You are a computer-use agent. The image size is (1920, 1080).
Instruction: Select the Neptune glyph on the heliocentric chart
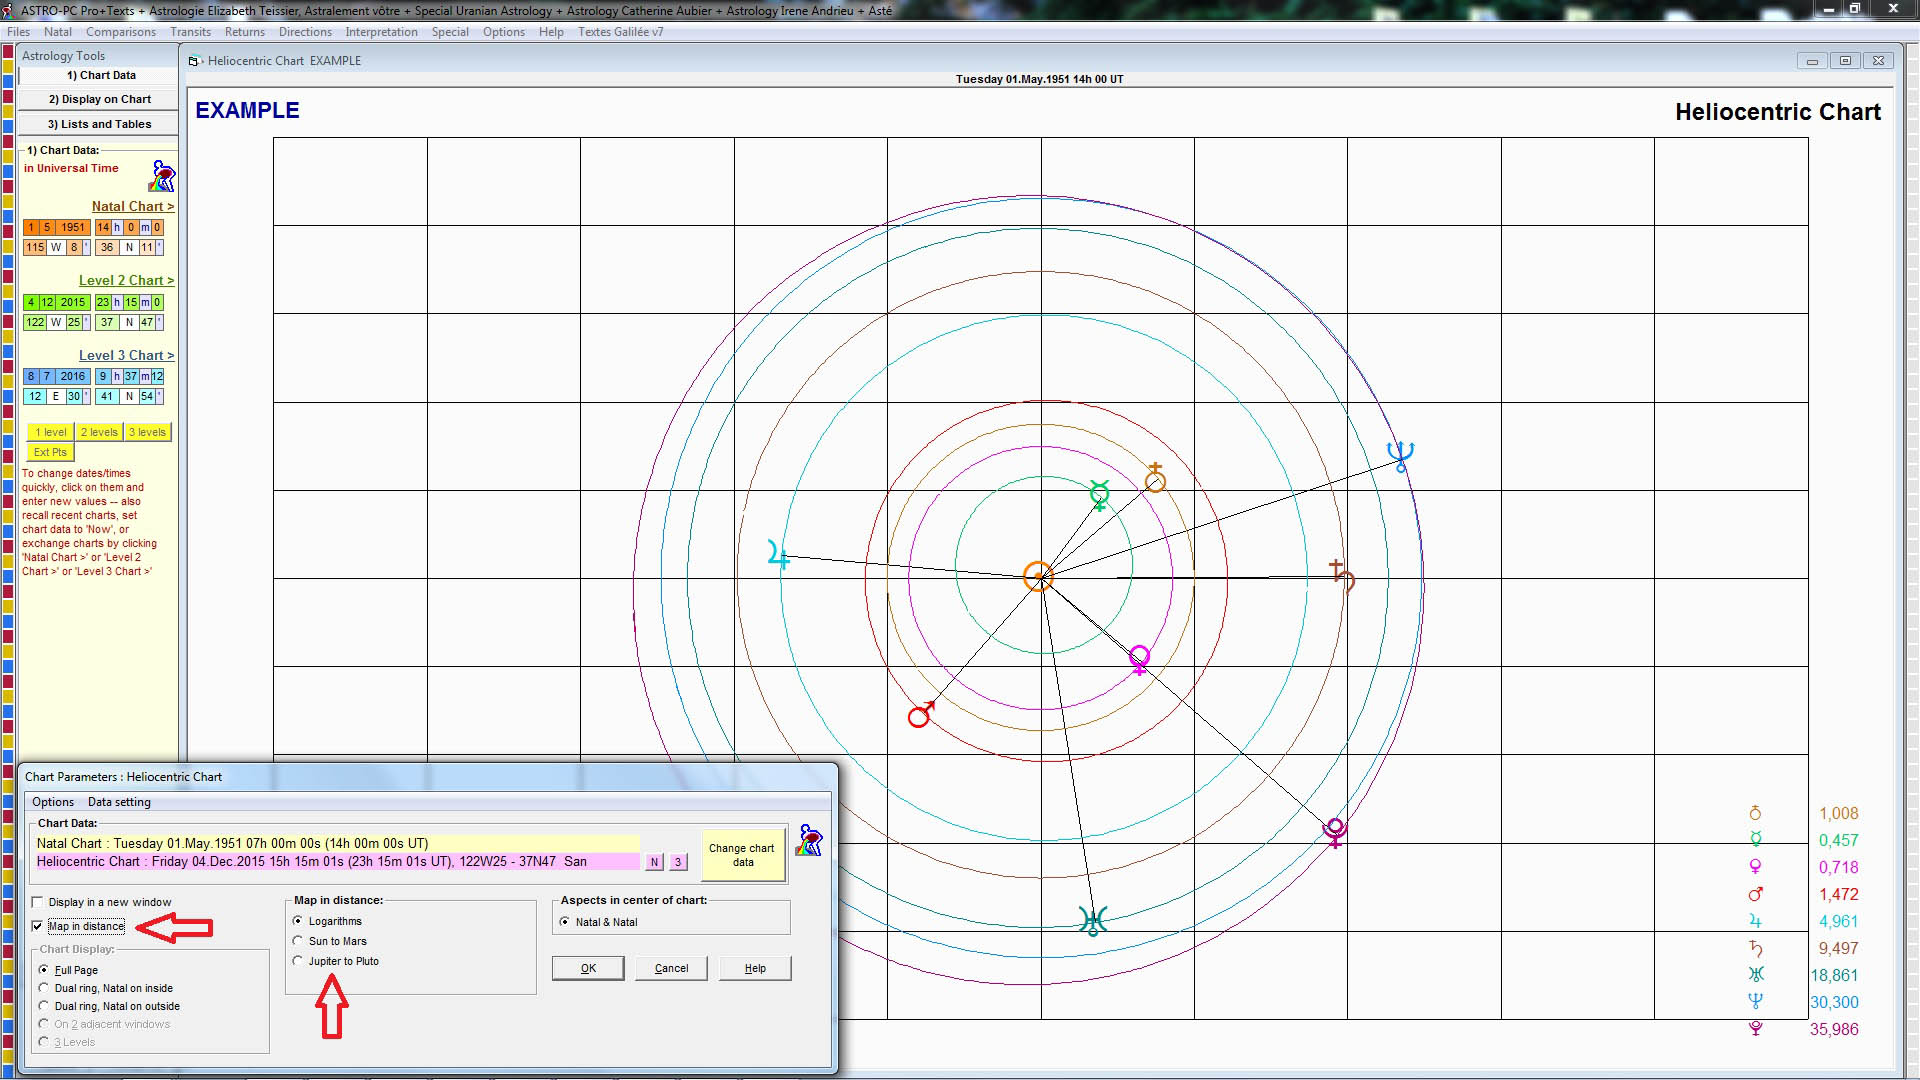point(1399,455)
